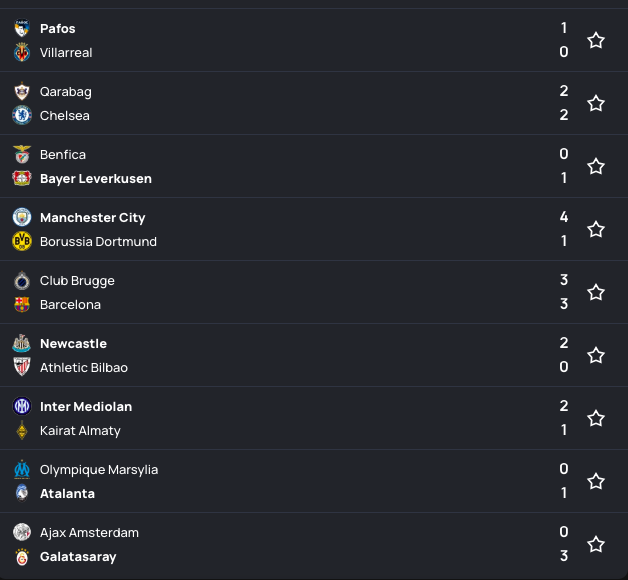Star the Qarabag vs Chelsea match
Screen dimensions: 628x580
tap(596, 104)
